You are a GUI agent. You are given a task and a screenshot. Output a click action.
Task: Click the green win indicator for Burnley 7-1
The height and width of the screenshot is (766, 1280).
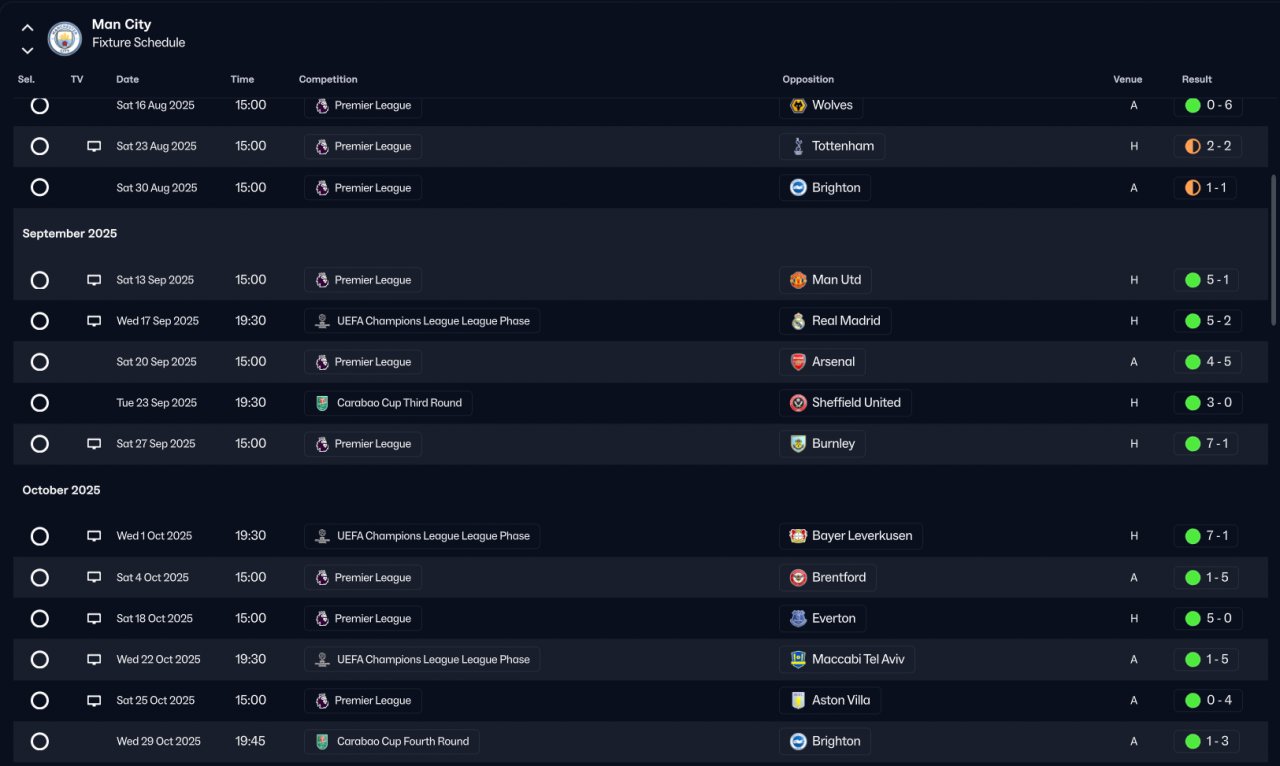click(x=1192, y=444)
